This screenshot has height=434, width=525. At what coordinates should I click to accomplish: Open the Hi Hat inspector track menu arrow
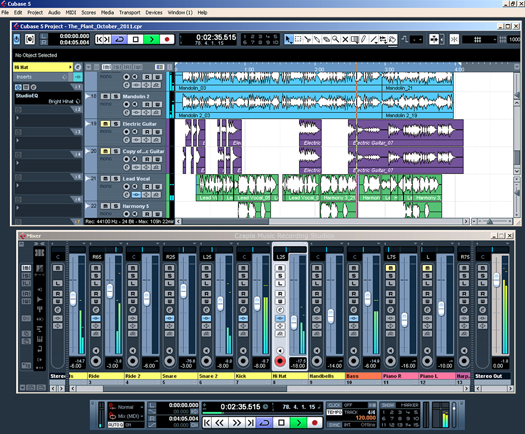point(70,67)
